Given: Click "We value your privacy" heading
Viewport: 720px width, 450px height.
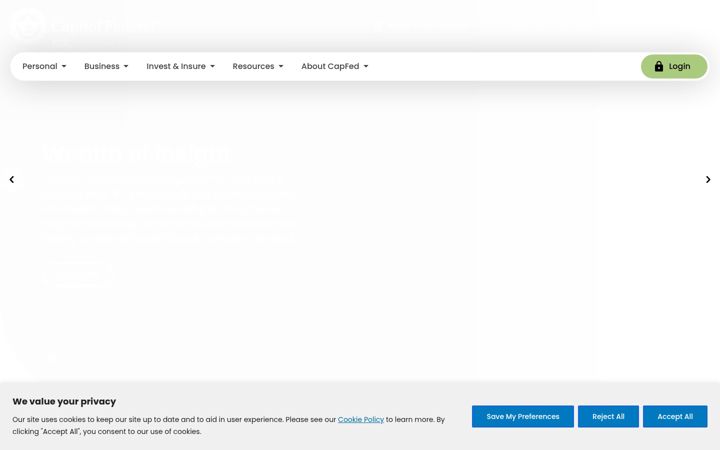Looking at the screenshot, I should (64, 401).
